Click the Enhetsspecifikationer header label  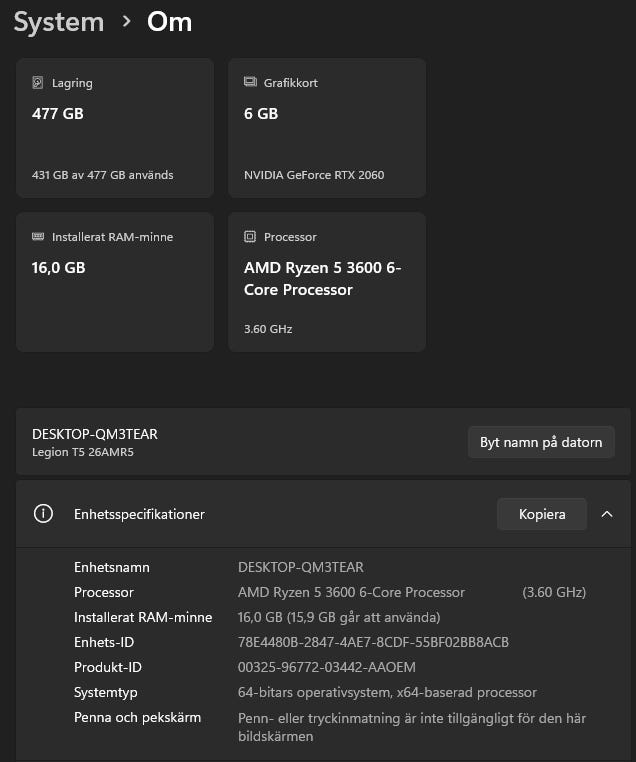[139, 514]
